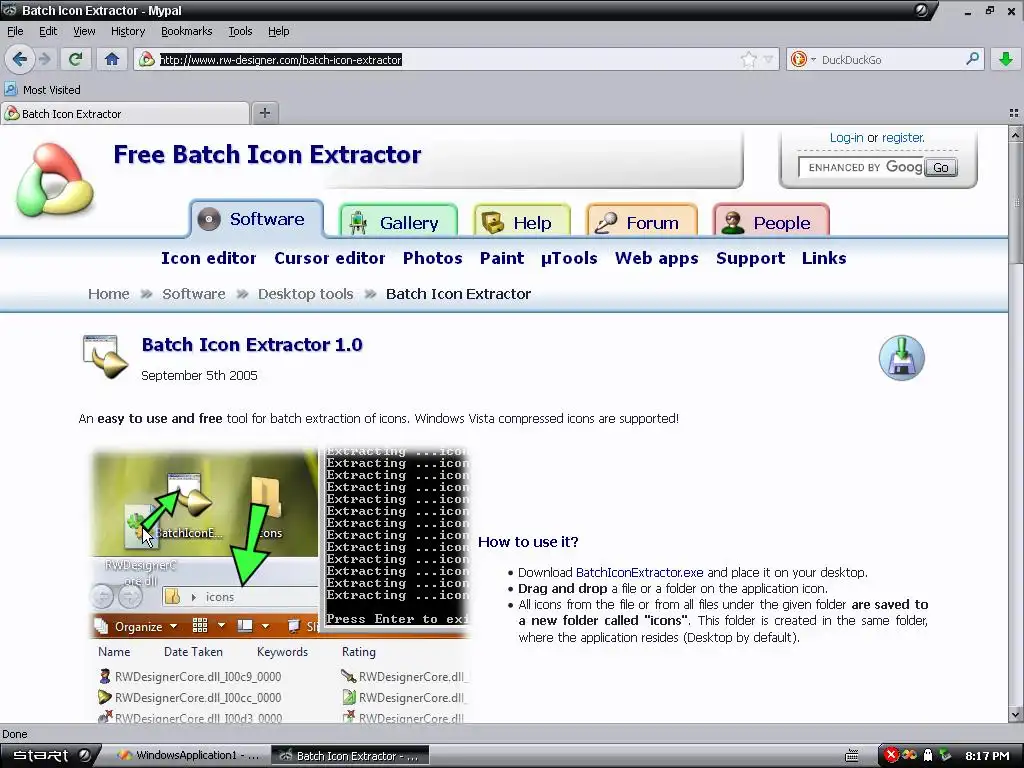Open the Most Visited bookmarks icon
The image size is (1024, 768).
pos(10,89)
